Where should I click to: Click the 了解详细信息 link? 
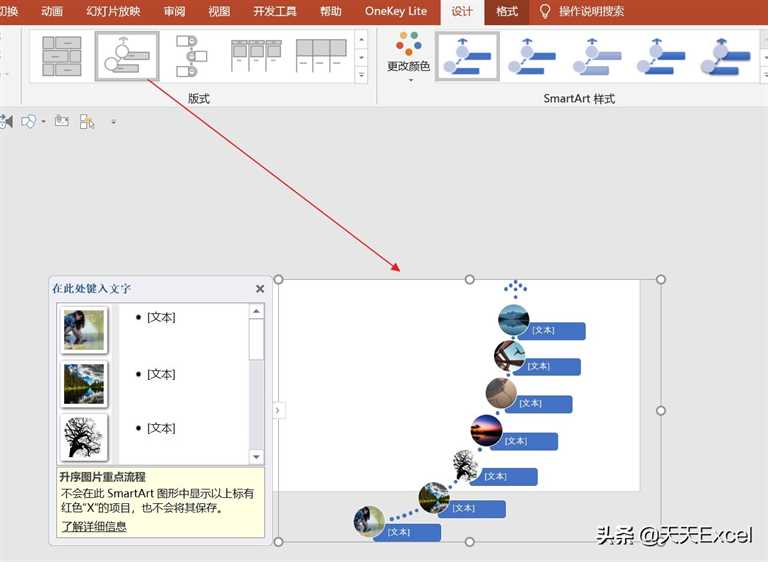[93, 526]
